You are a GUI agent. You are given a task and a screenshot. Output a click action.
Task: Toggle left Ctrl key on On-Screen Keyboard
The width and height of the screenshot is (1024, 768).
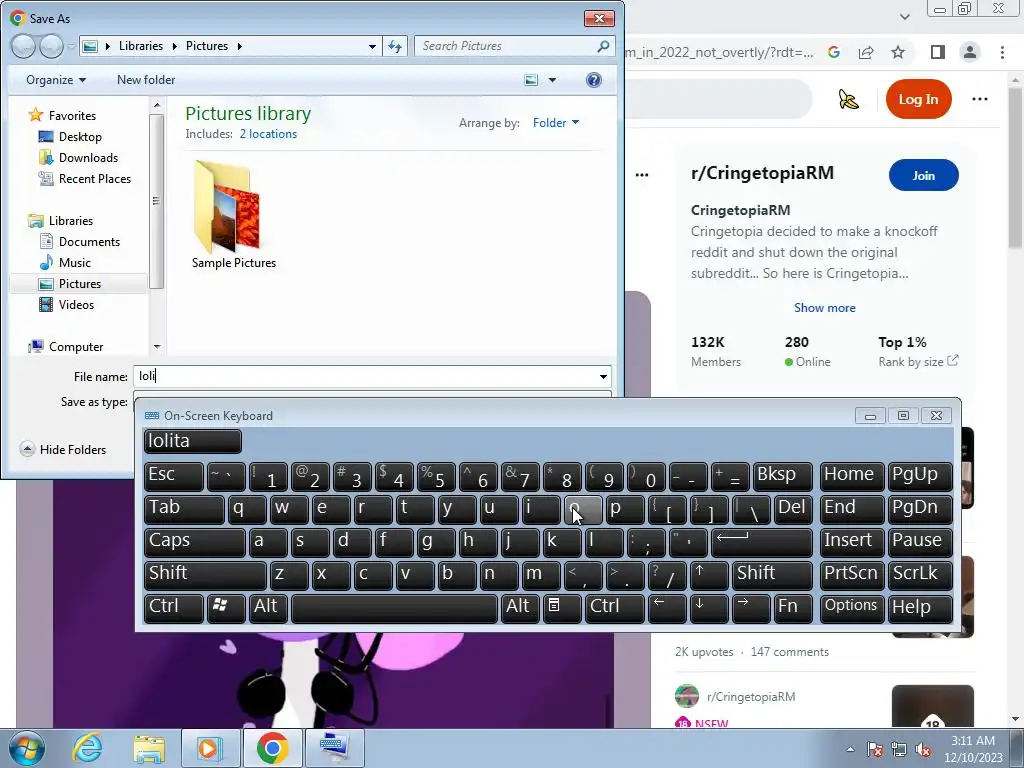174,608
